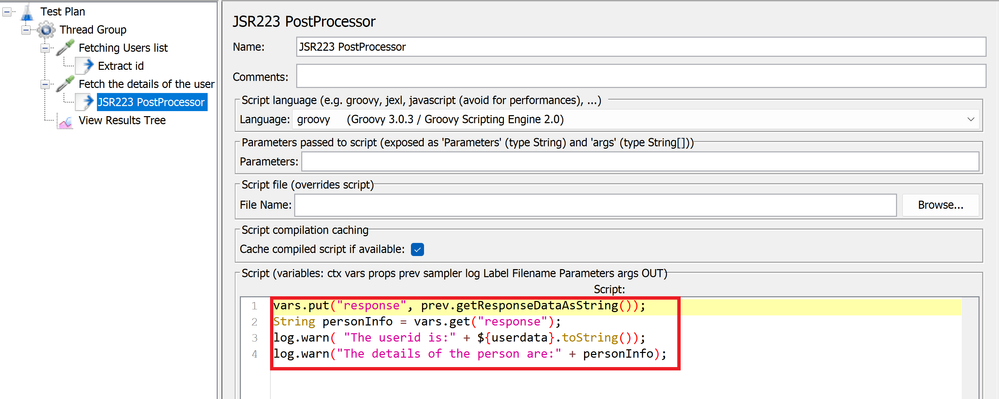The image size is (999, 399).
Task: Select Test Plan in the tree
Action: click(x=62, y=11)
